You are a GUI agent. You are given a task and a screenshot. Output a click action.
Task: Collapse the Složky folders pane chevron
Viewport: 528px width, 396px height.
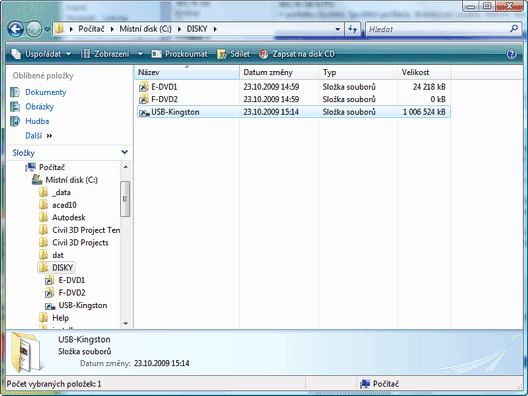(x=124, y=152)
